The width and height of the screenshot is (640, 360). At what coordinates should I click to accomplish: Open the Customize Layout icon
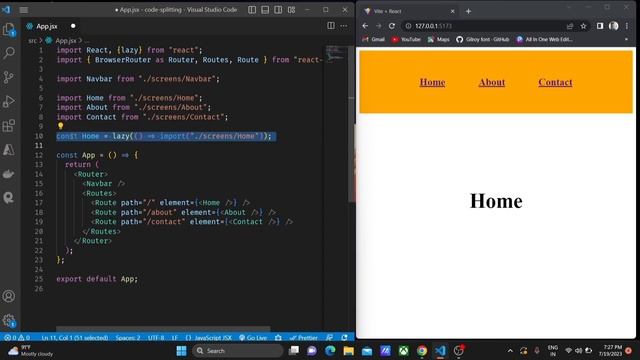pyautogui.click(x=291, y=10)
